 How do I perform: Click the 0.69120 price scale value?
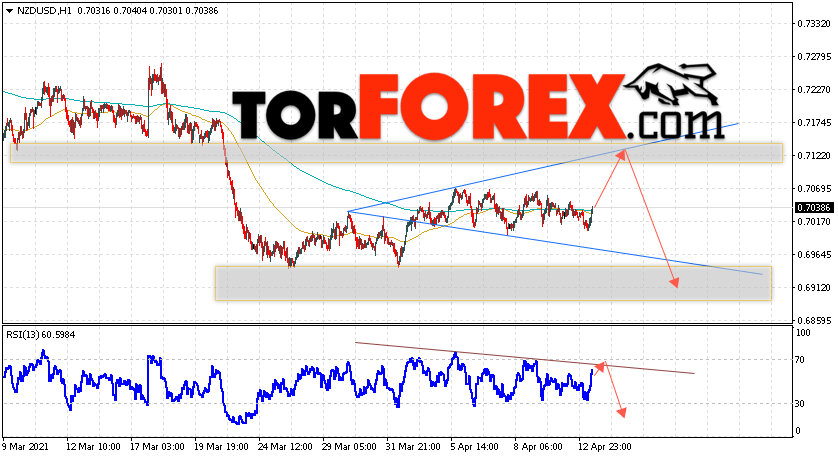point(814,288)
